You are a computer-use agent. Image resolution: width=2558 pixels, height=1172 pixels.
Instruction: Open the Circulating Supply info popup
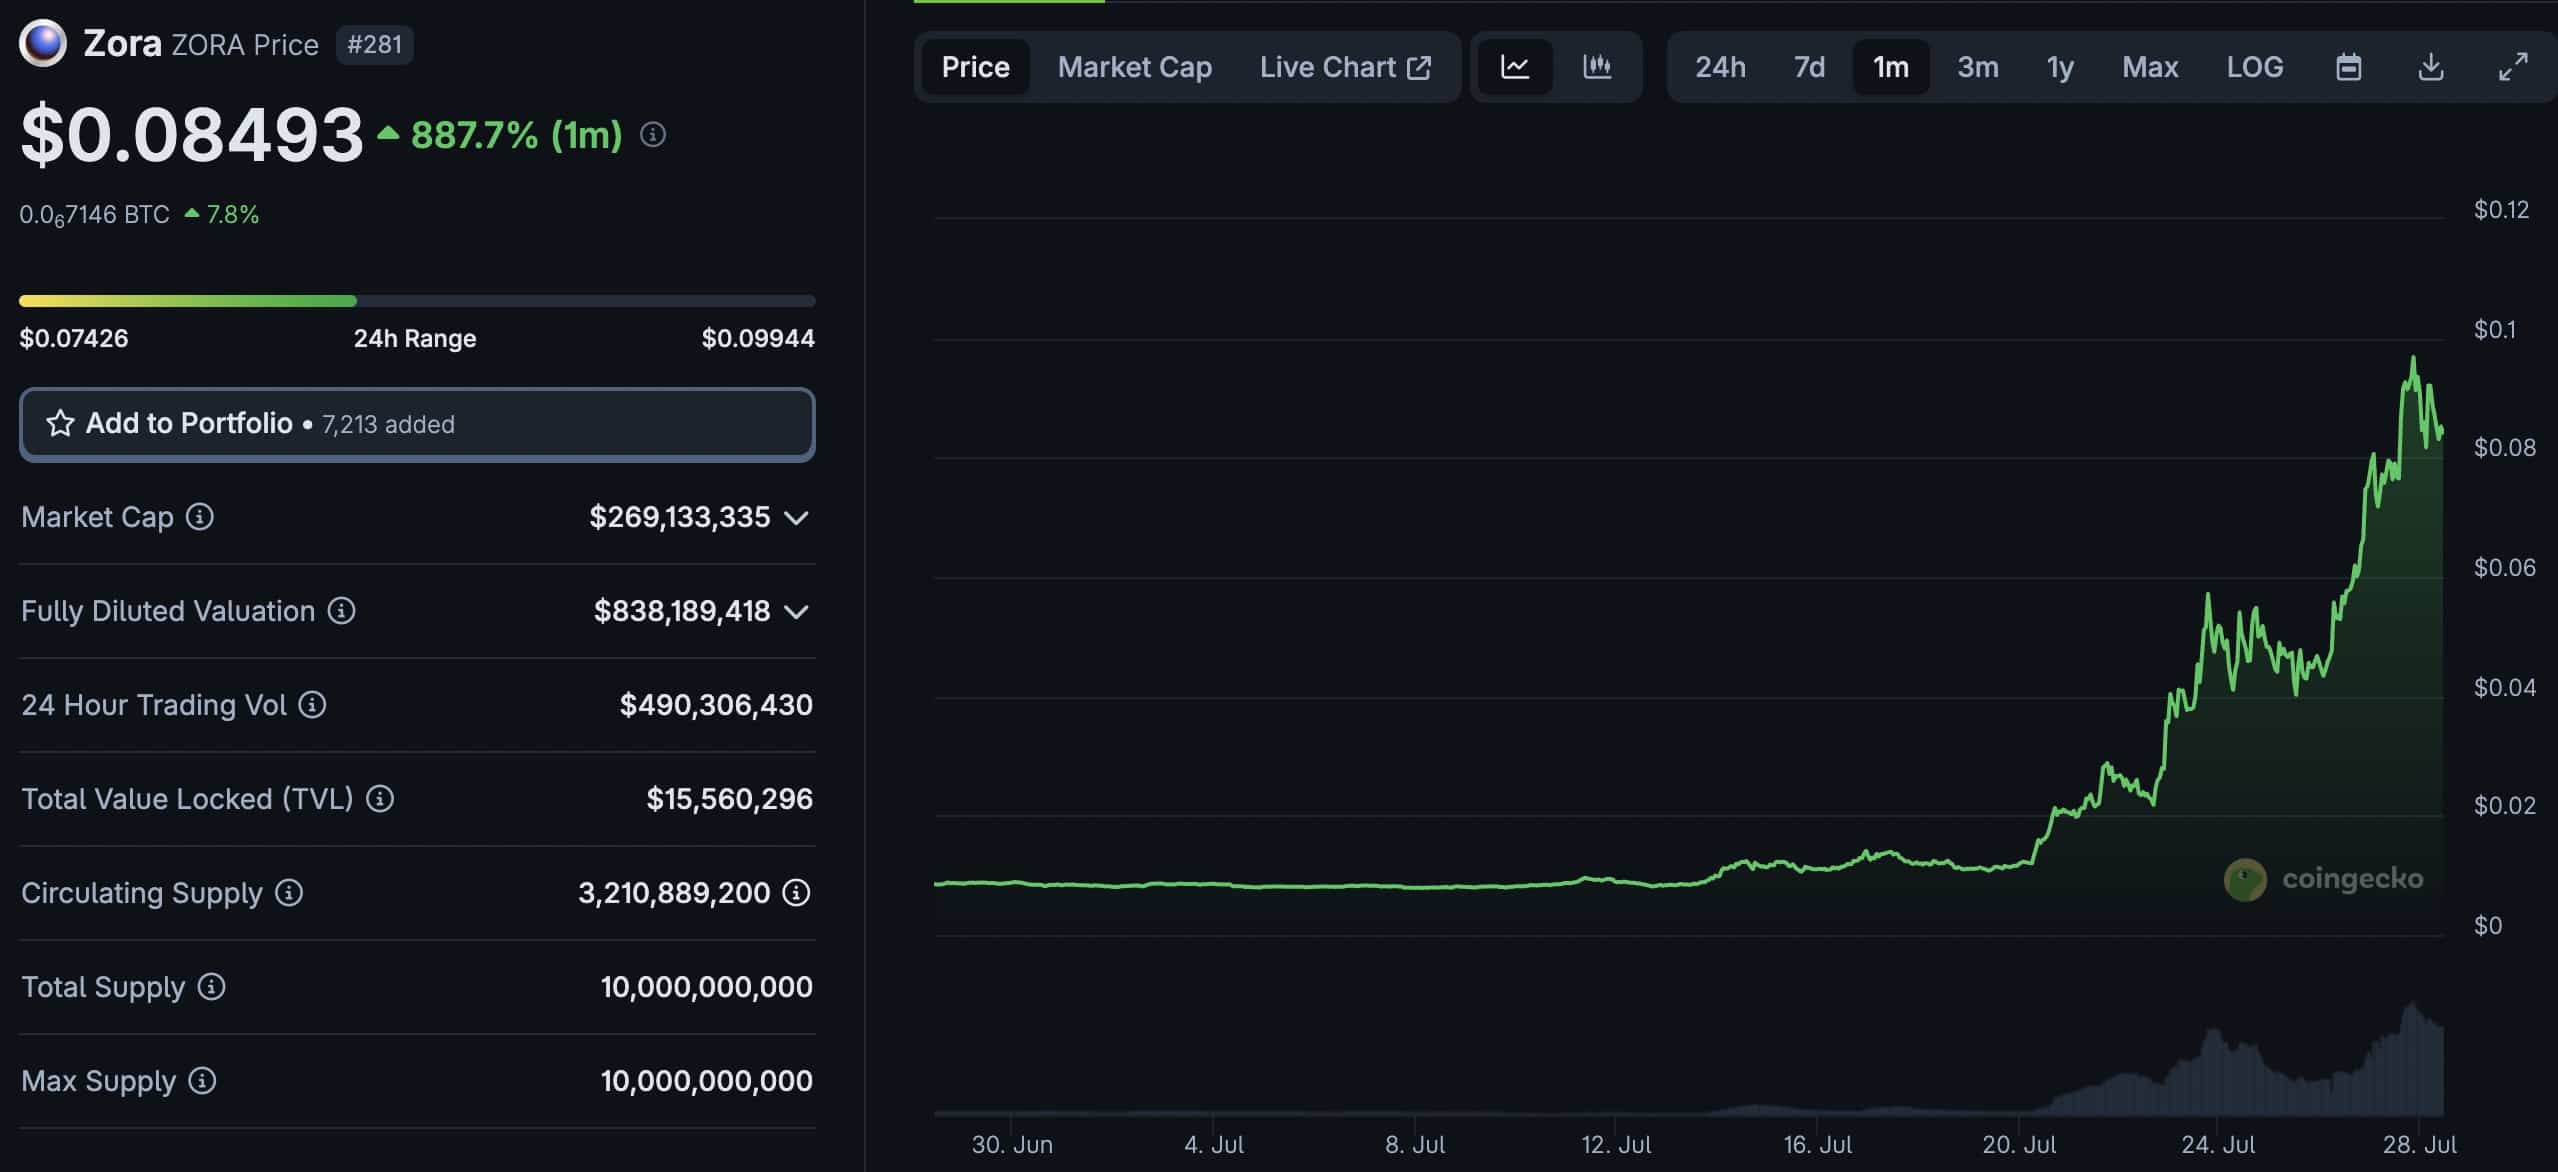click(288, 893)
